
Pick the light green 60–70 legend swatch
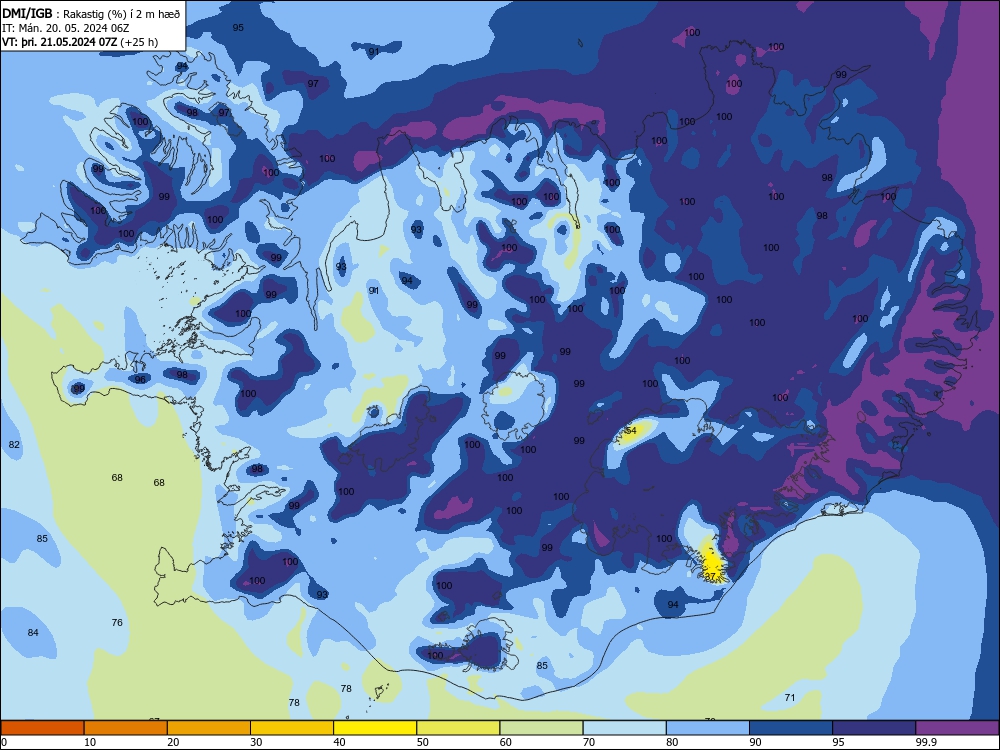(541, 728)
